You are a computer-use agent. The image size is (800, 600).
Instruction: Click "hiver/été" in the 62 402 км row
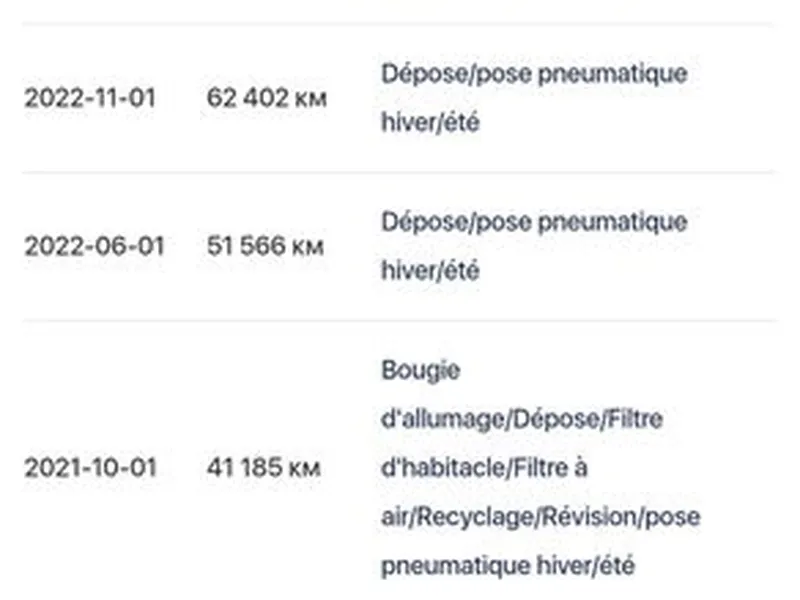429,124
